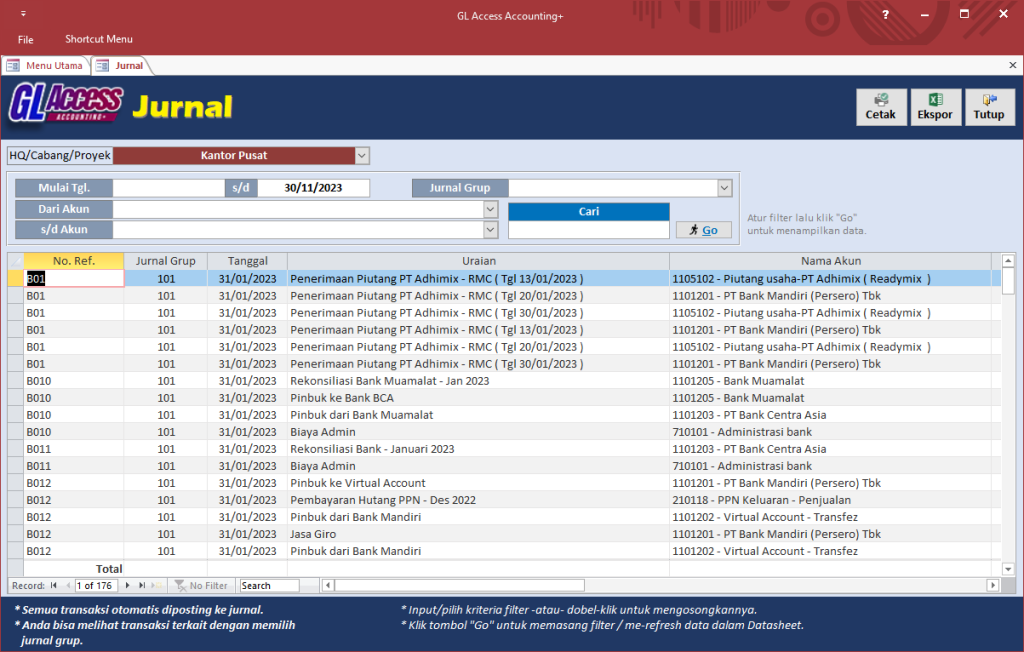
Task: Close the form with Tutup button
Action: tap(988, 107)
